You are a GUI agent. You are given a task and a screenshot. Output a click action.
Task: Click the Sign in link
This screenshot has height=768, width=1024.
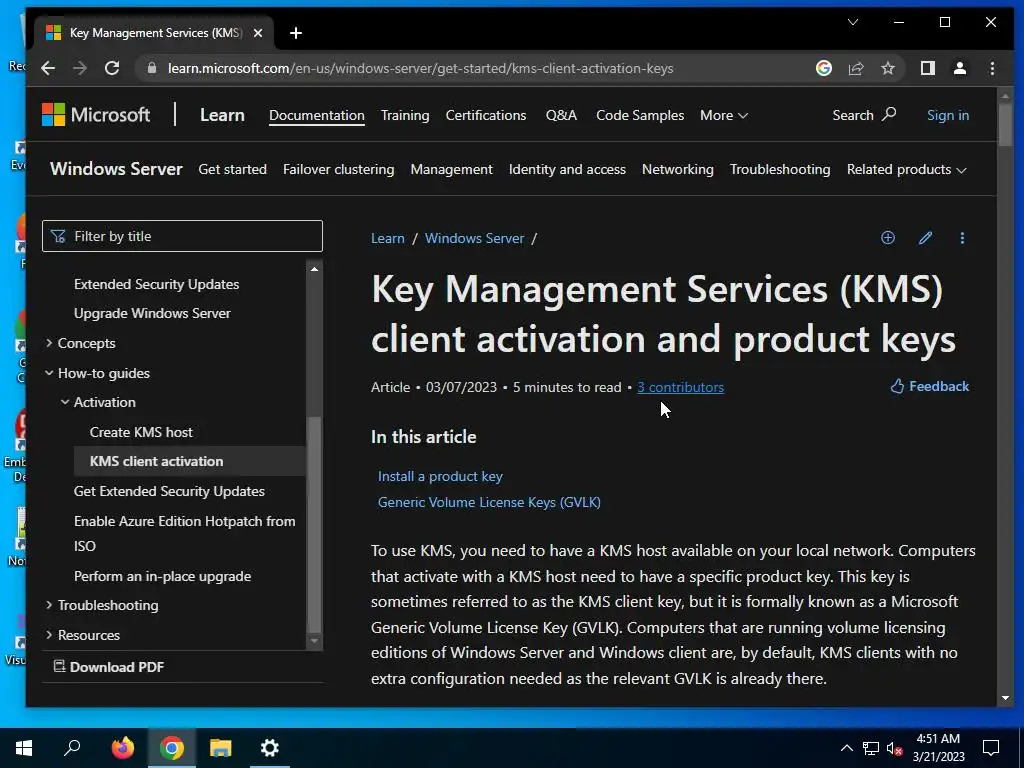[x=948, y=115]
